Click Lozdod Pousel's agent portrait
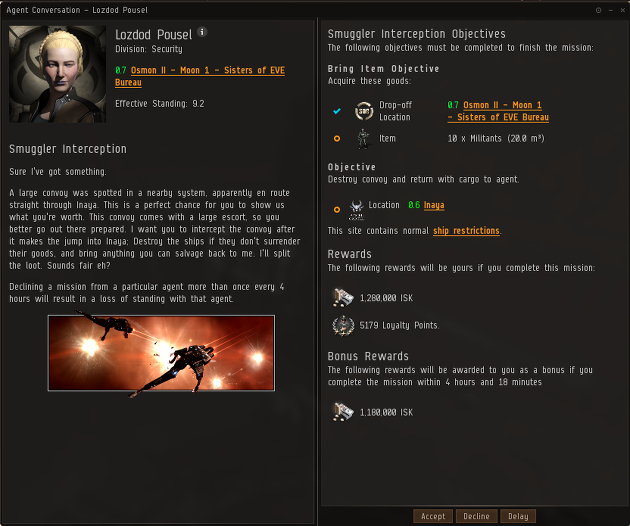Image resolution: width=630 pixels, height=526 pixels. tap(57, 74)
